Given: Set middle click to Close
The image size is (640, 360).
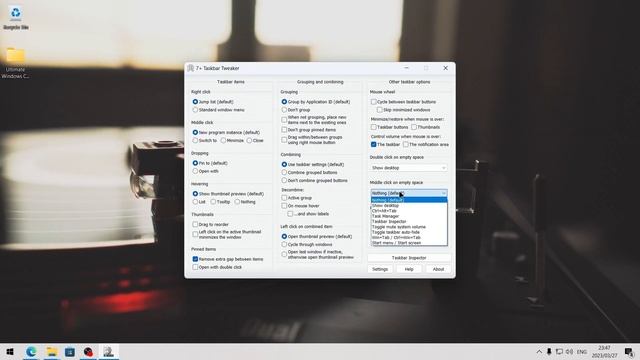Looking at the screenshot, I should [255, 140].
